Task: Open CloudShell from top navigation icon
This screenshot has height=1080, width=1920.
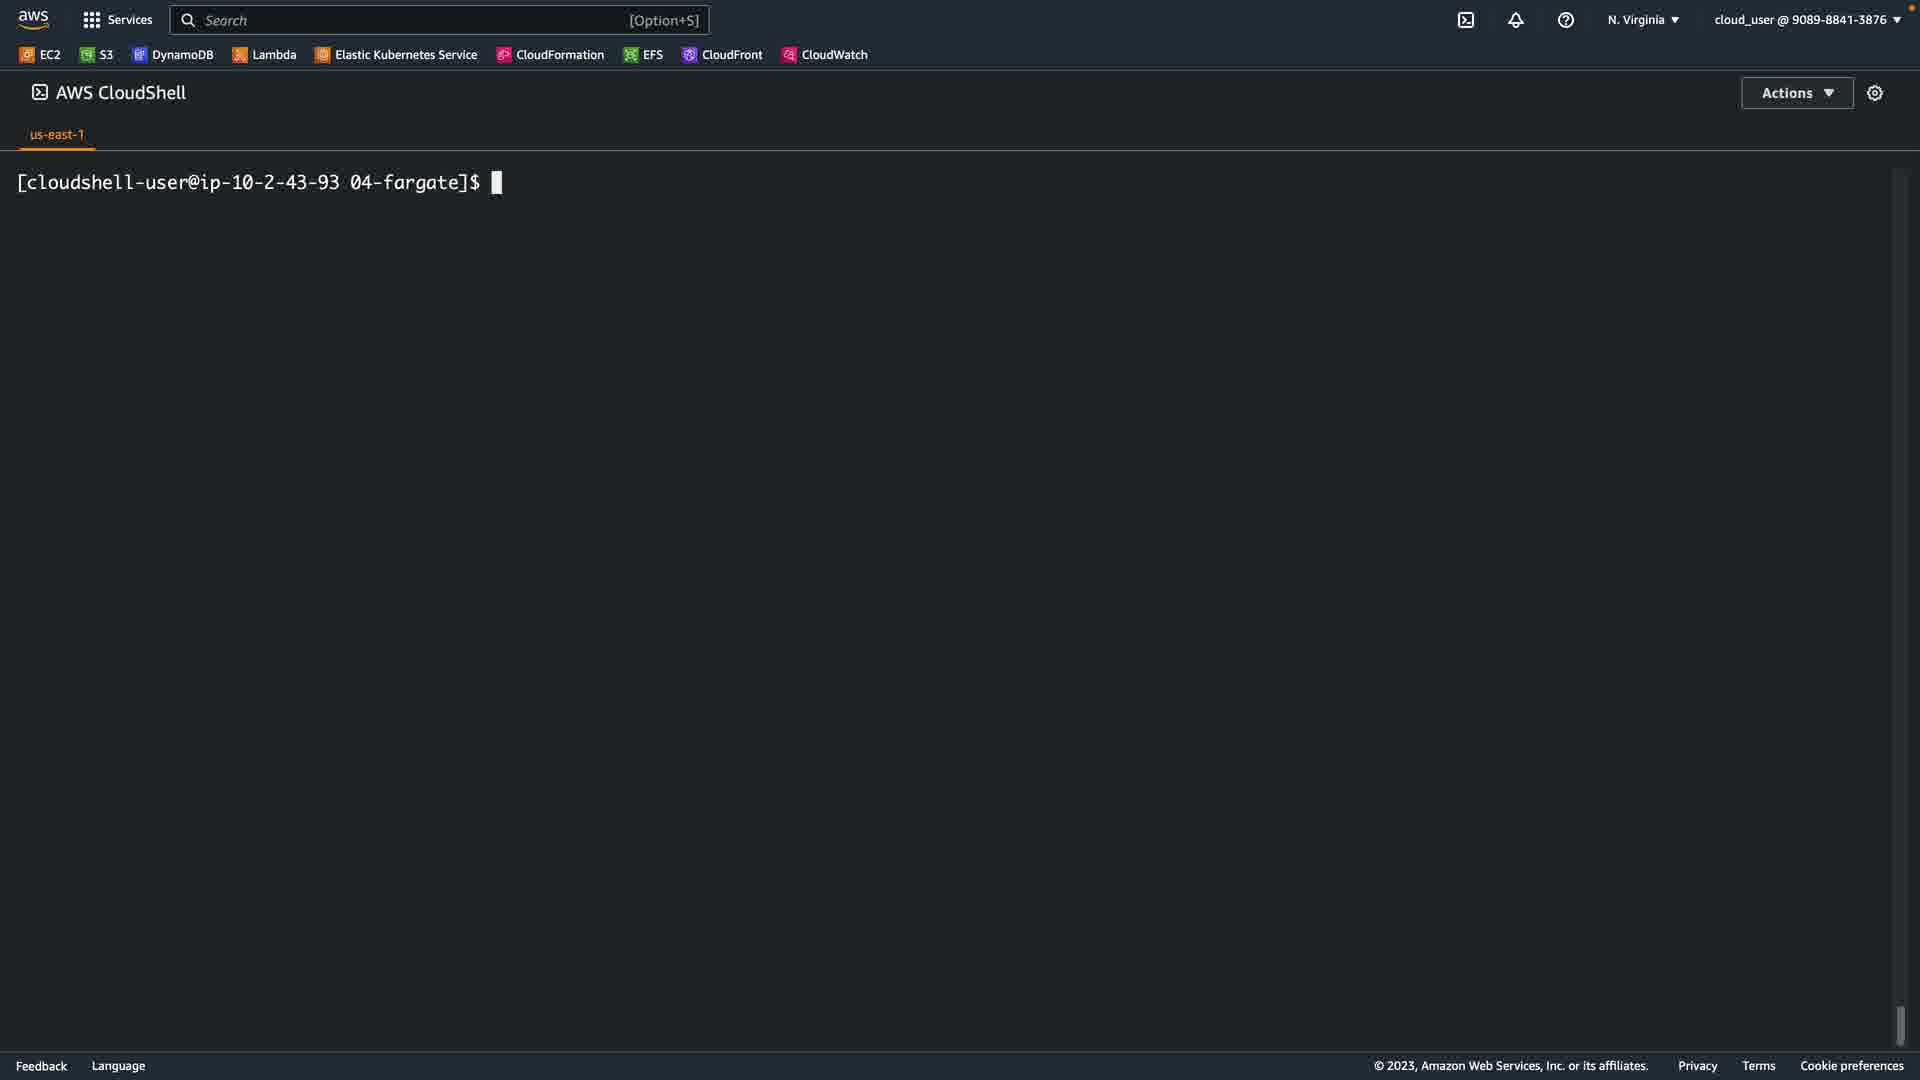Action: (1465, 20)
